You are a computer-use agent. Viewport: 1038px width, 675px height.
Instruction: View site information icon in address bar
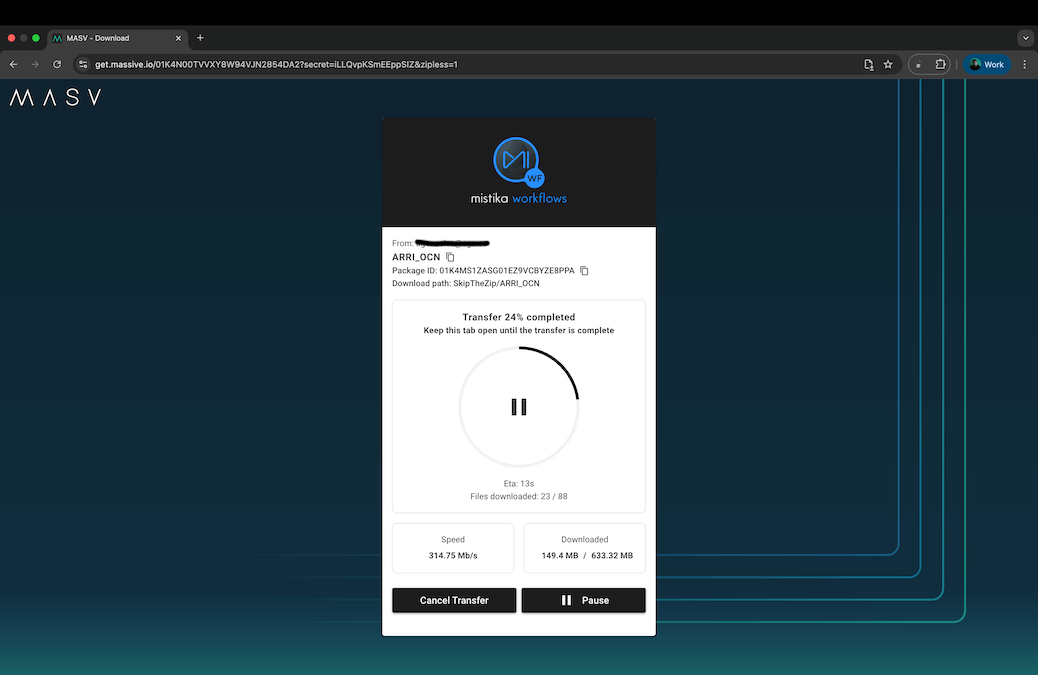pyautogui.click(x=83, y=64)
